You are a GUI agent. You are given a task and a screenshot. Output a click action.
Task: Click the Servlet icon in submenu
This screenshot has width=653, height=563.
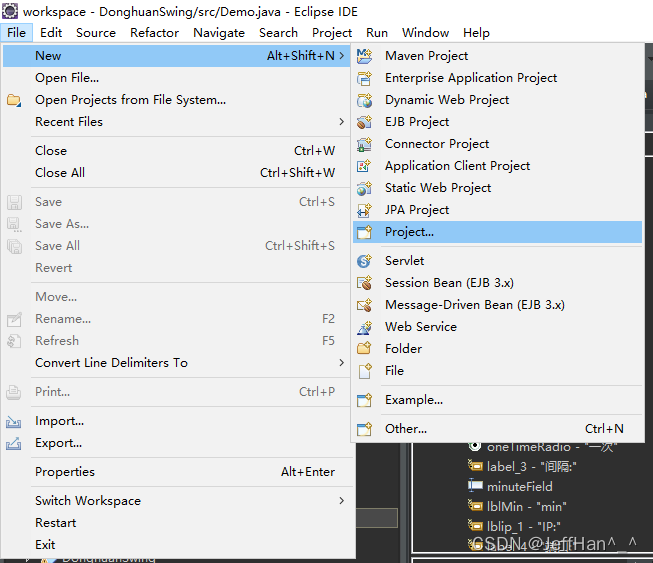pos(365,261)
